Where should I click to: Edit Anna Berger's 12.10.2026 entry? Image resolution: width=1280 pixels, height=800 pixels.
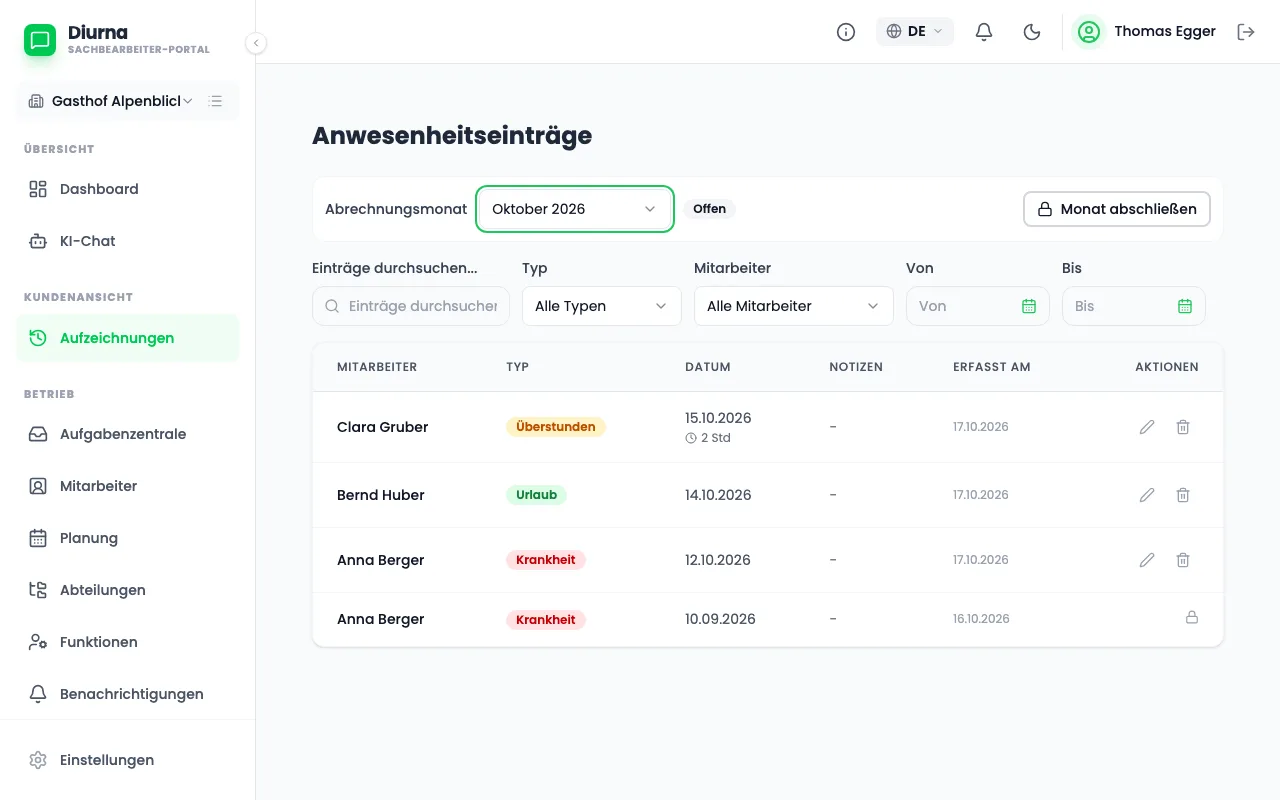point(1147,560)
